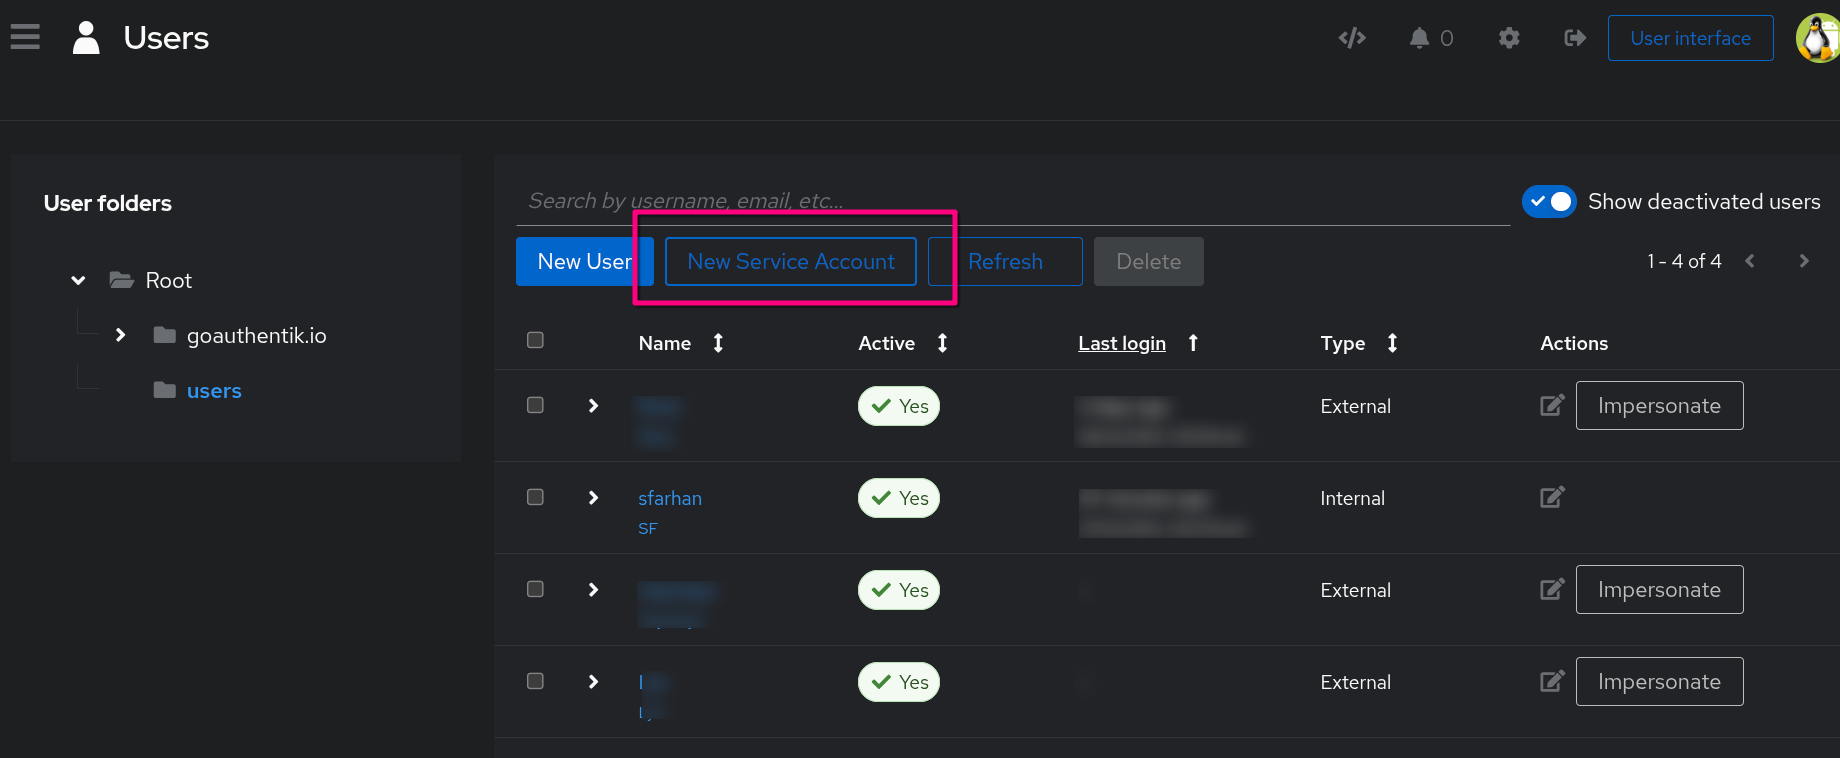The width and height of the screenshot is (1840, 758).
Task: Open the sfarhan user details link
Action: coord(670,498)
